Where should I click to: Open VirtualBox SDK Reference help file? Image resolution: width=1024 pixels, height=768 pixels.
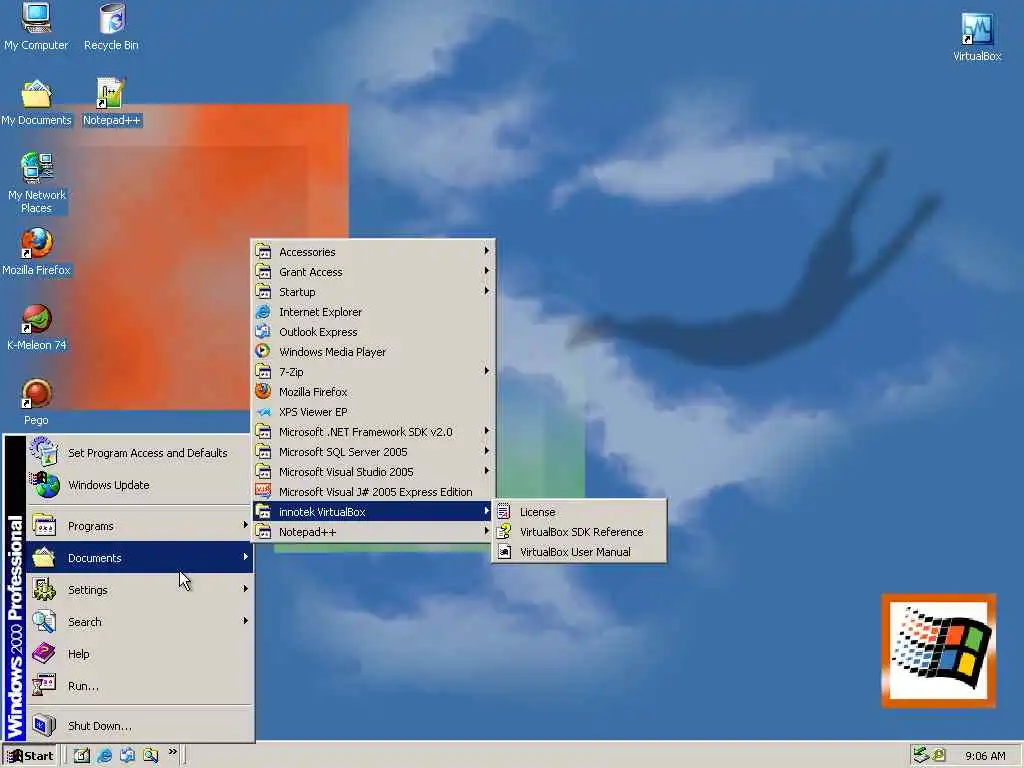(x=579, y=532)
